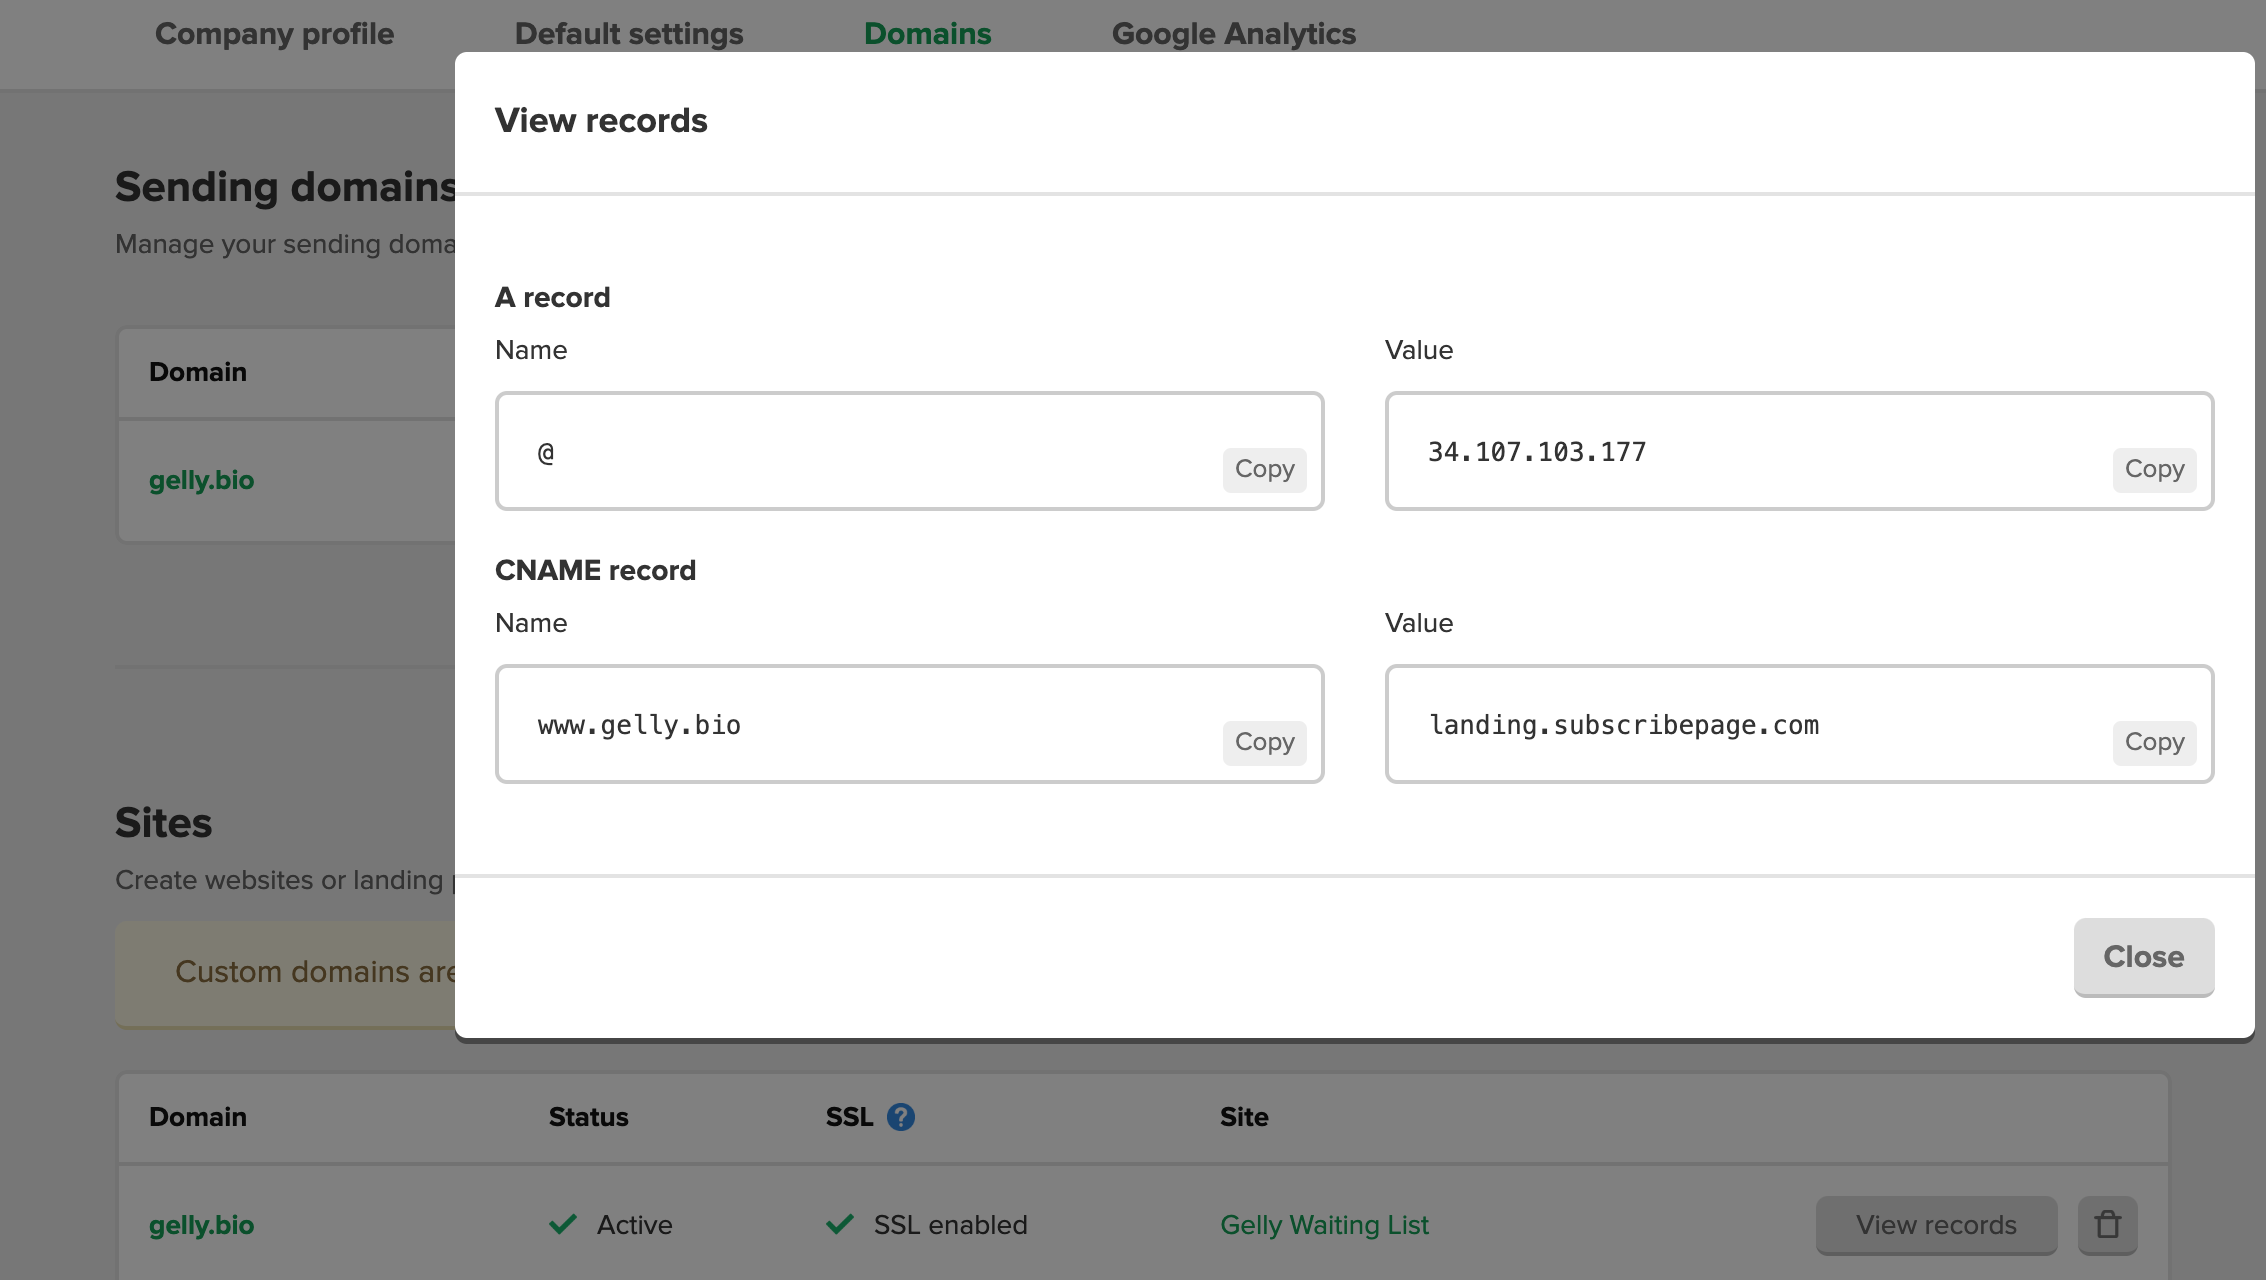Click the Copy icon for CNAME record value
2266x1280 pixels.
[x=2154, y=741]
